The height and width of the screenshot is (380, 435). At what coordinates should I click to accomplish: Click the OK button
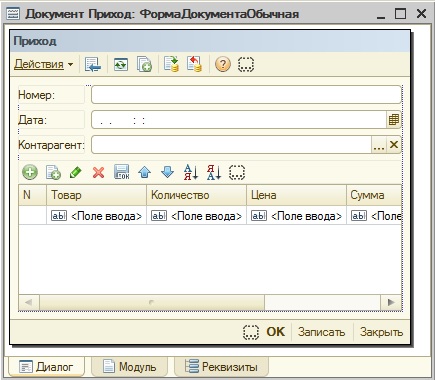[x=275, y=332]
